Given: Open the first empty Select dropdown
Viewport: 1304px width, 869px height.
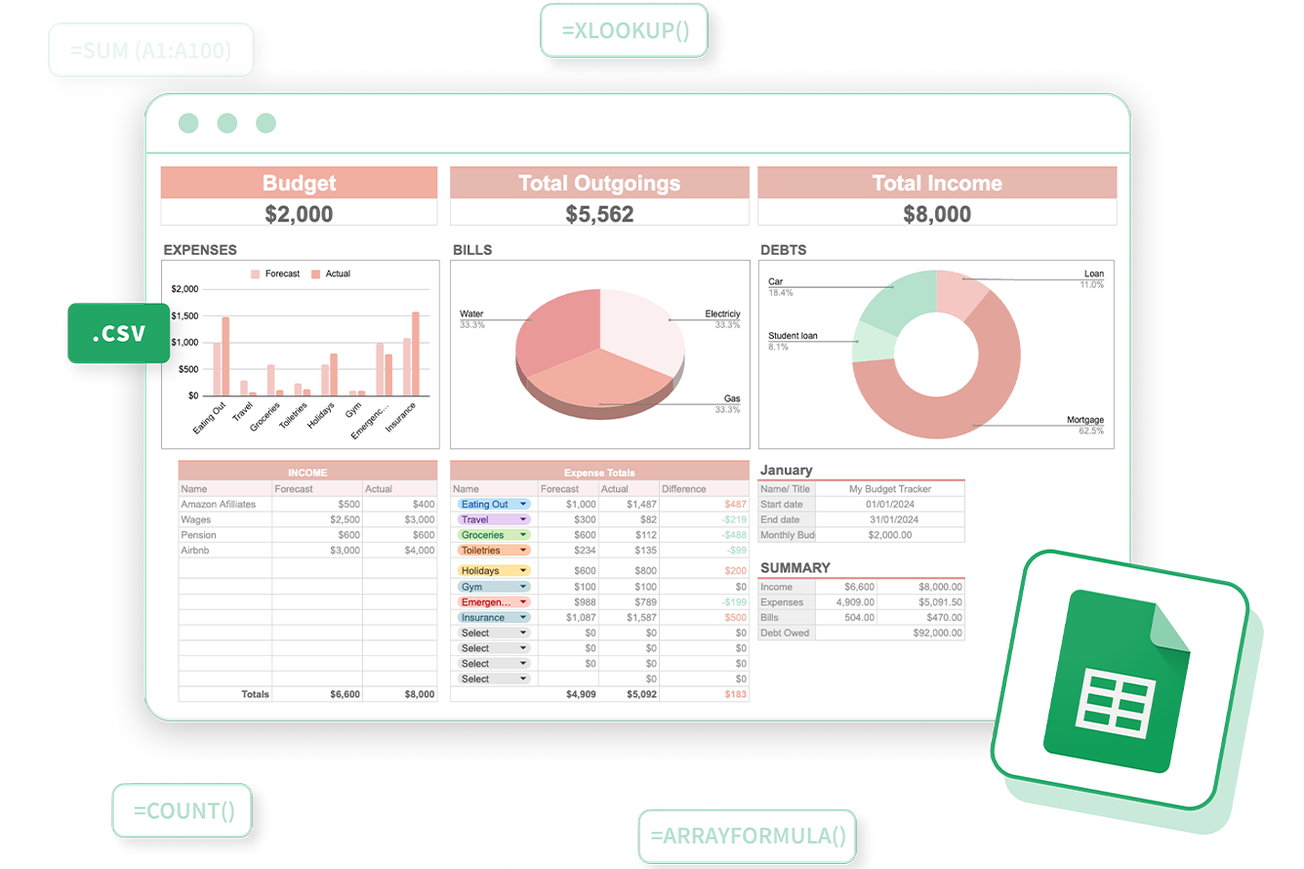Looking at the screenshot, I should coord(493,632).
